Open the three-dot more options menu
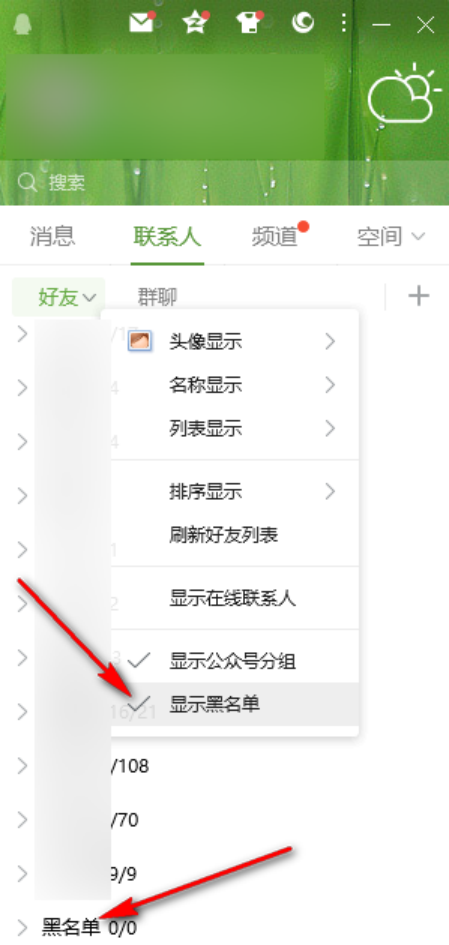Viewport: 449px width, 945px height. click(344, 24)
